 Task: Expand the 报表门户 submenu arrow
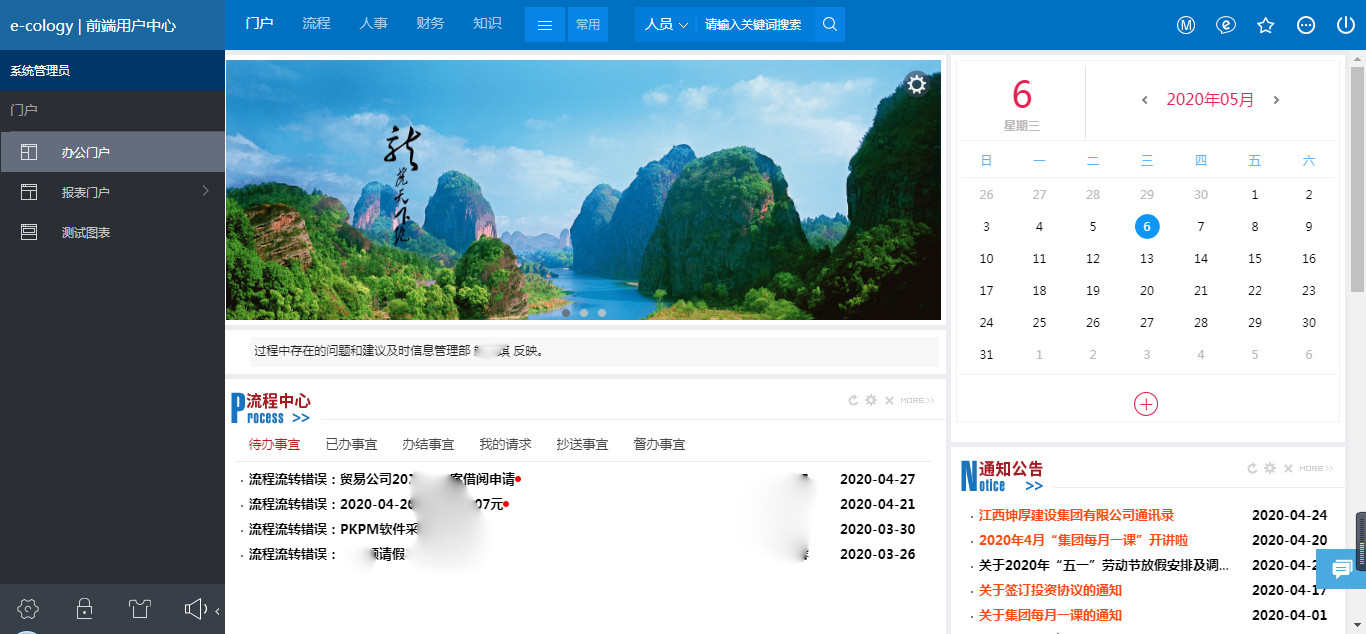point(205,190)
